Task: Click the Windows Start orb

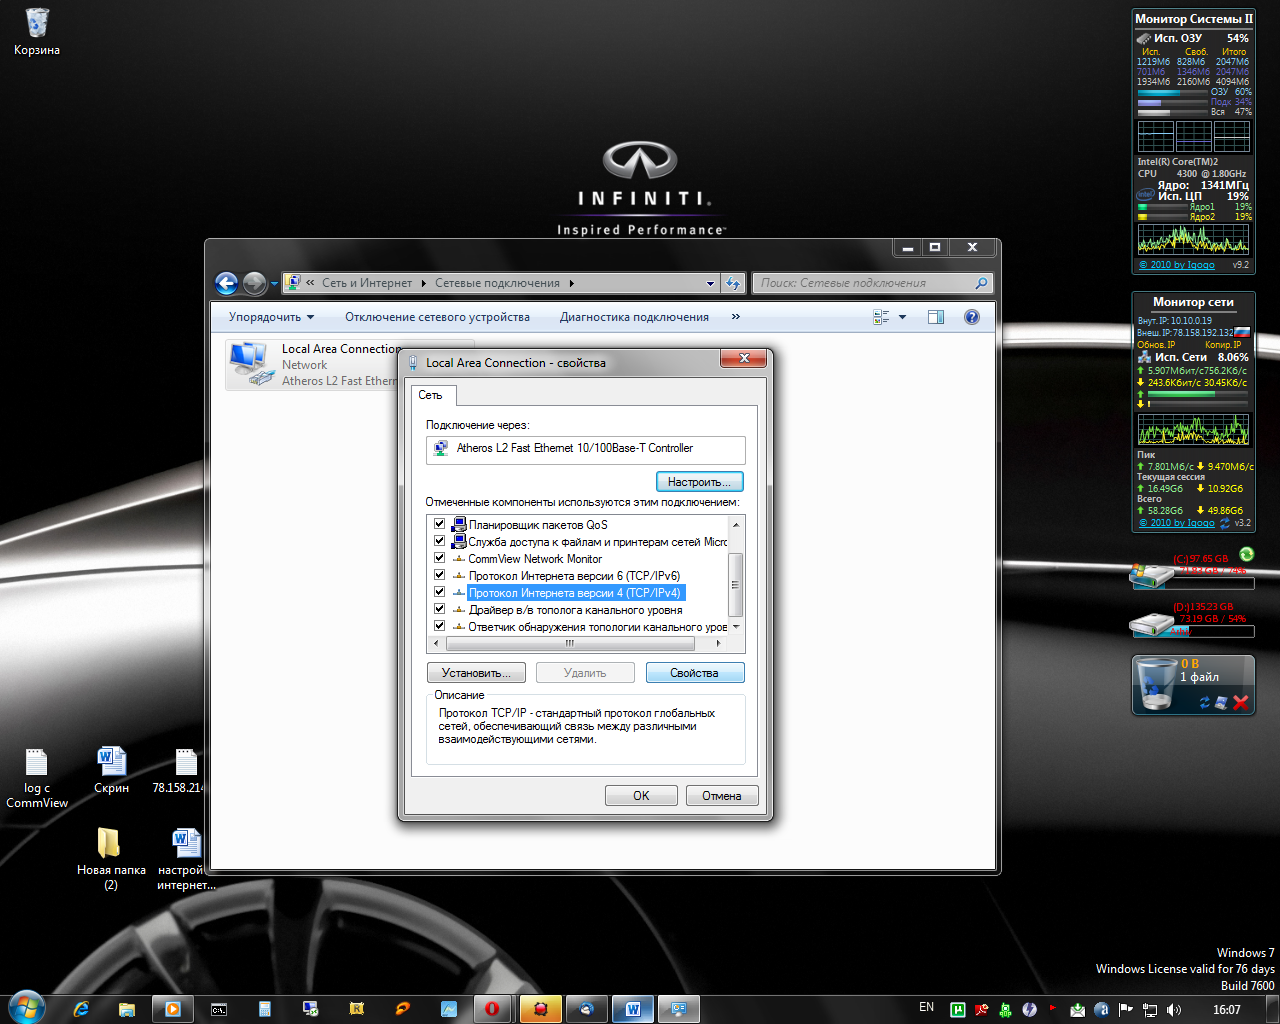Action: [26, 1007]
